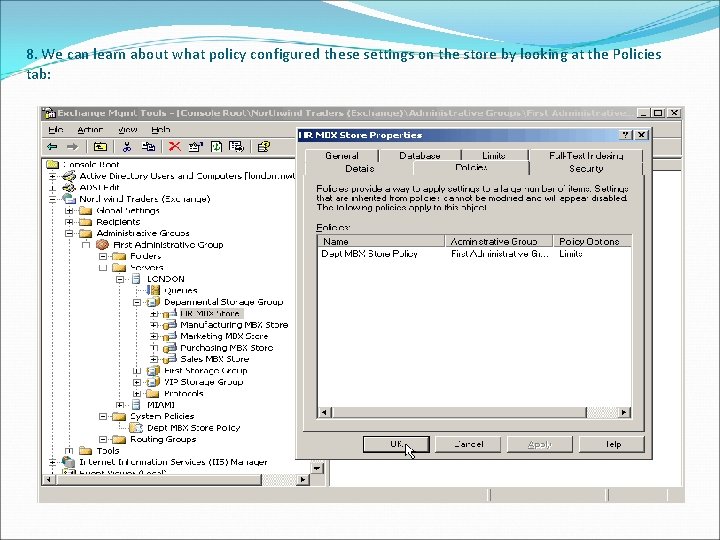
Task: Collapse the System Policies node
Action: (x=103, y=416)
